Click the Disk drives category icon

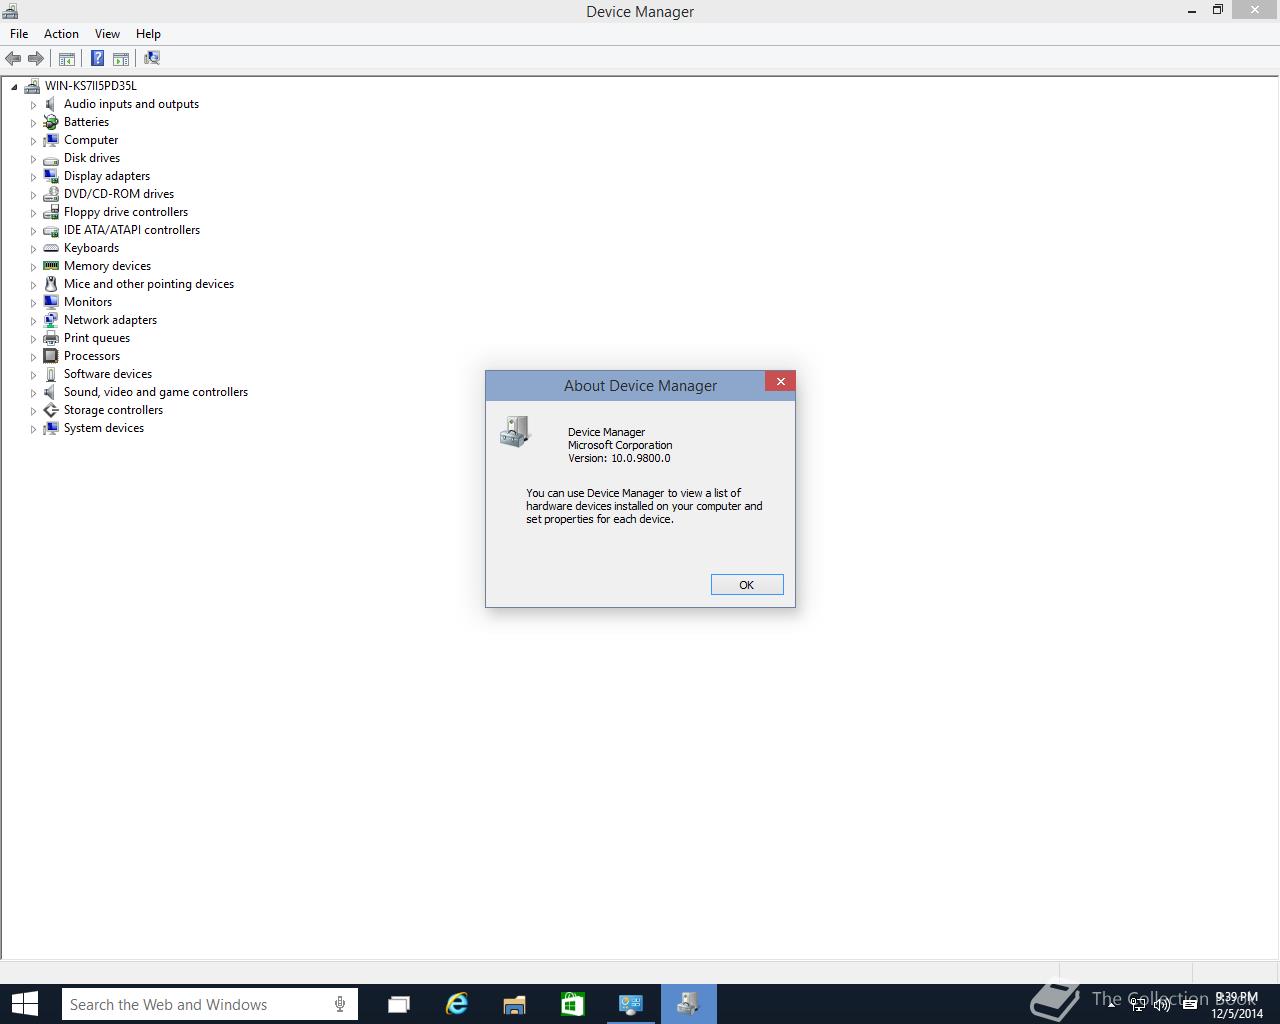51,158
